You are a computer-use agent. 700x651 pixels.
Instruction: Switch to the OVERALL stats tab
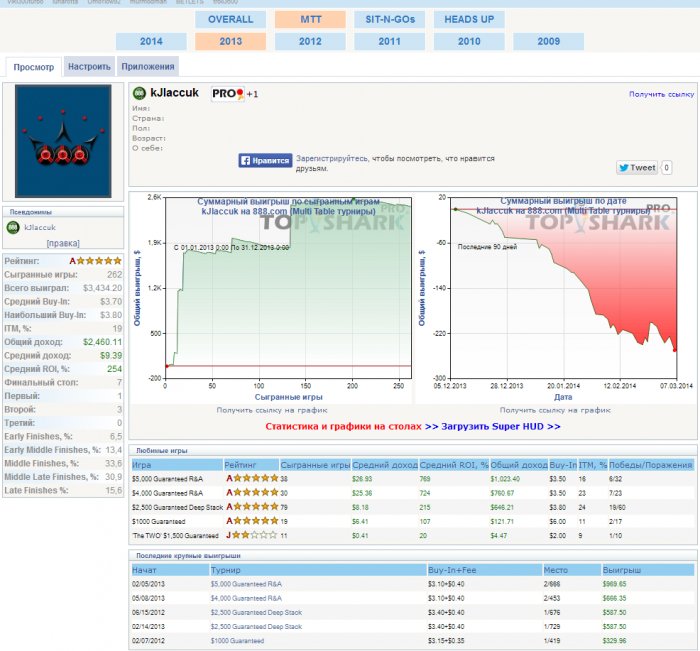pyautogui.click(x=230, y=19)
